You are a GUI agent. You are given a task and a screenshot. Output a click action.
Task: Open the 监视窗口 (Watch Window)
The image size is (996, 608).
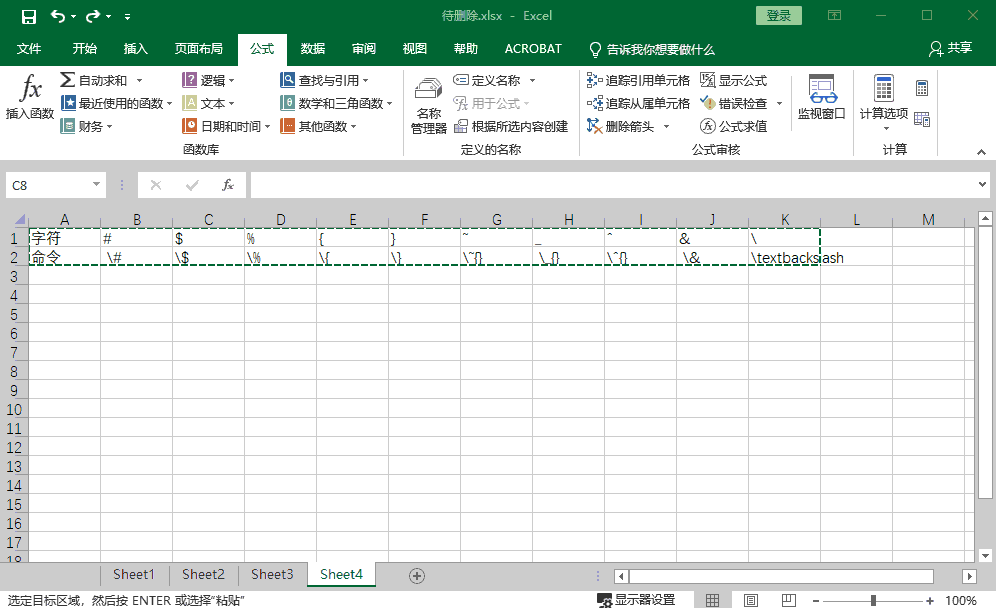pyautogui.click(x=822, y=100)
